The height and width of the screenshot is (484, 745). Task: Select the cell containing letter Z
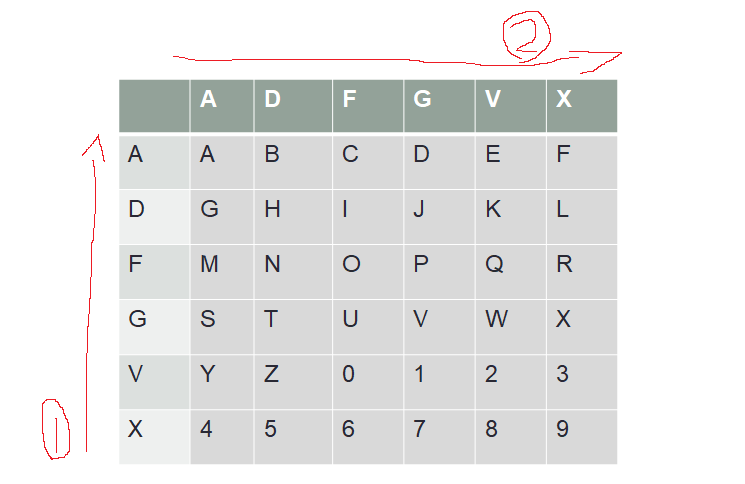(293, 382)
